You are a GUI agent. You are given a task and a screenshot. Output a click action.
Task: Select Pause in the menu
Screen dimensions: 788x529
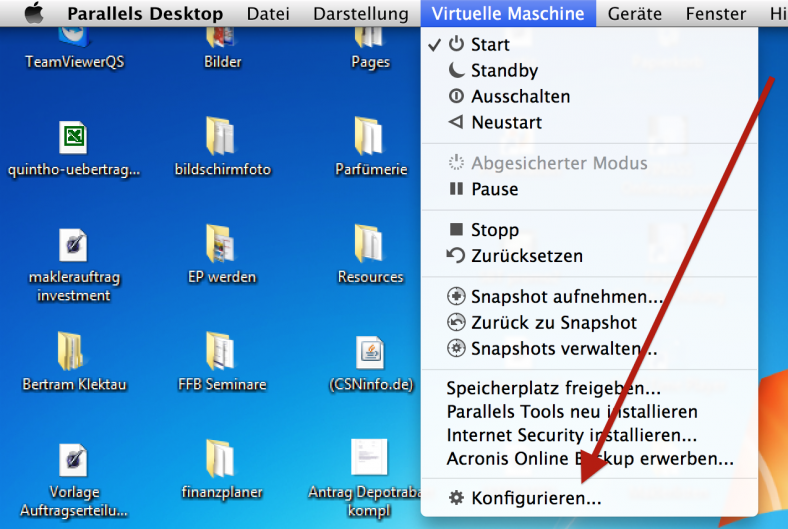point(589,189)
